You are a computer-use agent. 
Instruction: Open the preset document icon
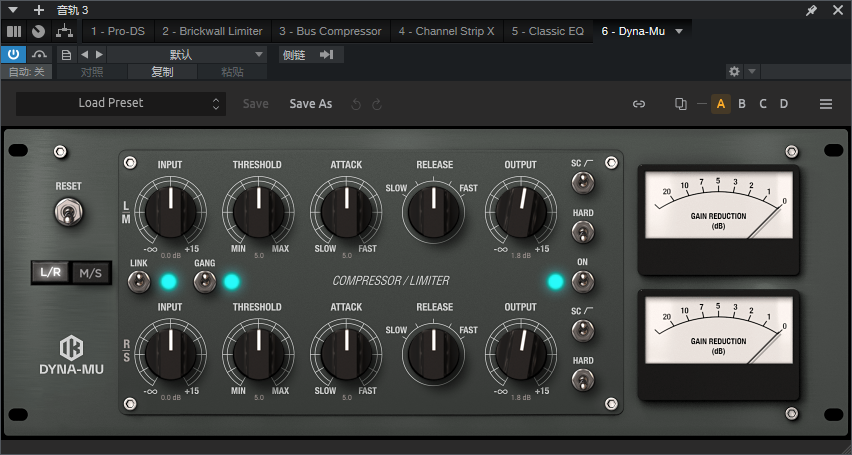tap(66, 54)
